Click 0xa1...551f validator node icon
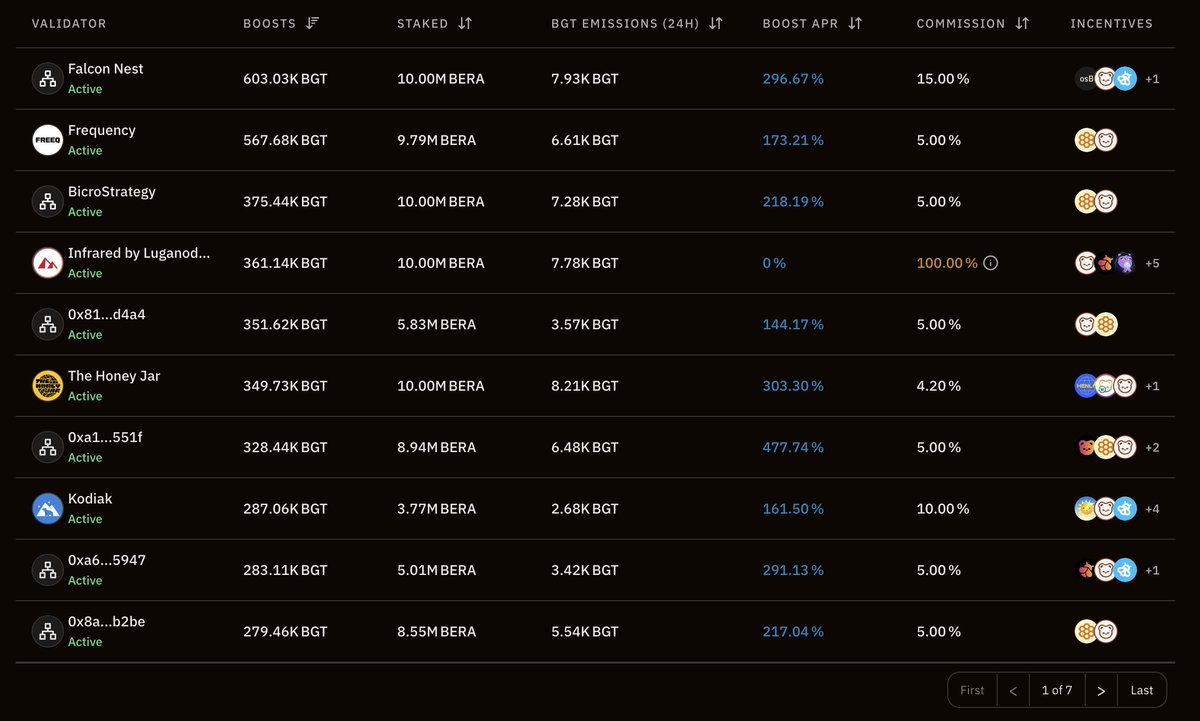This screenshot has width=1200, height=721. 47,447
